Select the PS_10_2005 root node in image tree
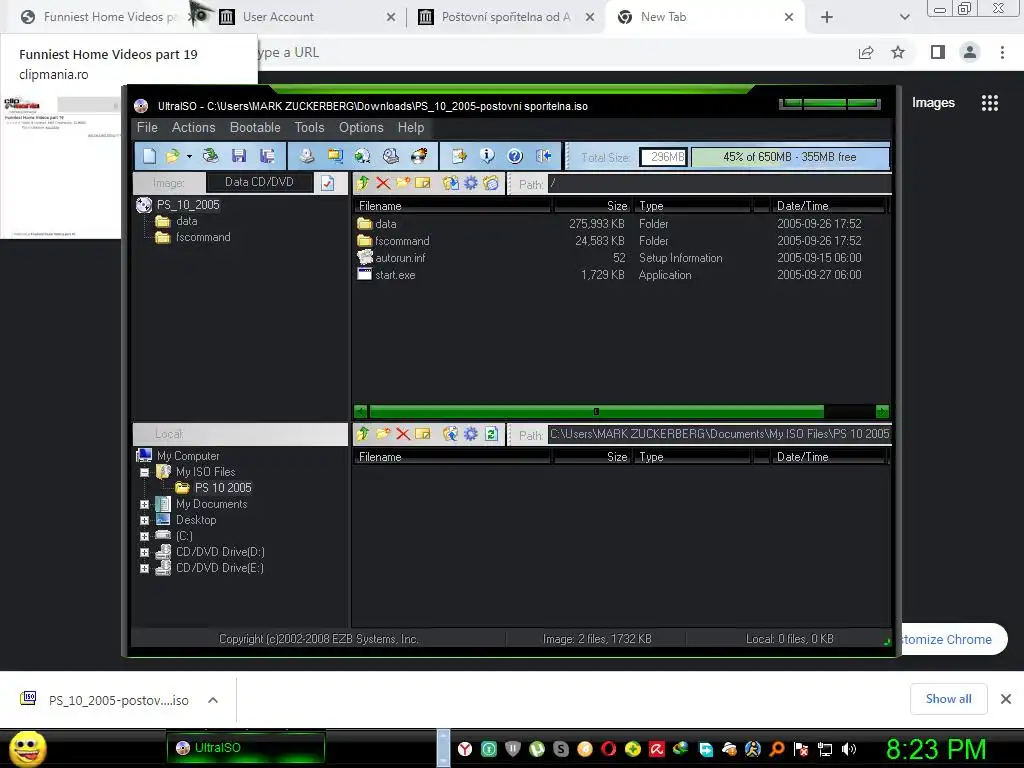The height and width of the screenshot is (768, 1024). [188, 205]
